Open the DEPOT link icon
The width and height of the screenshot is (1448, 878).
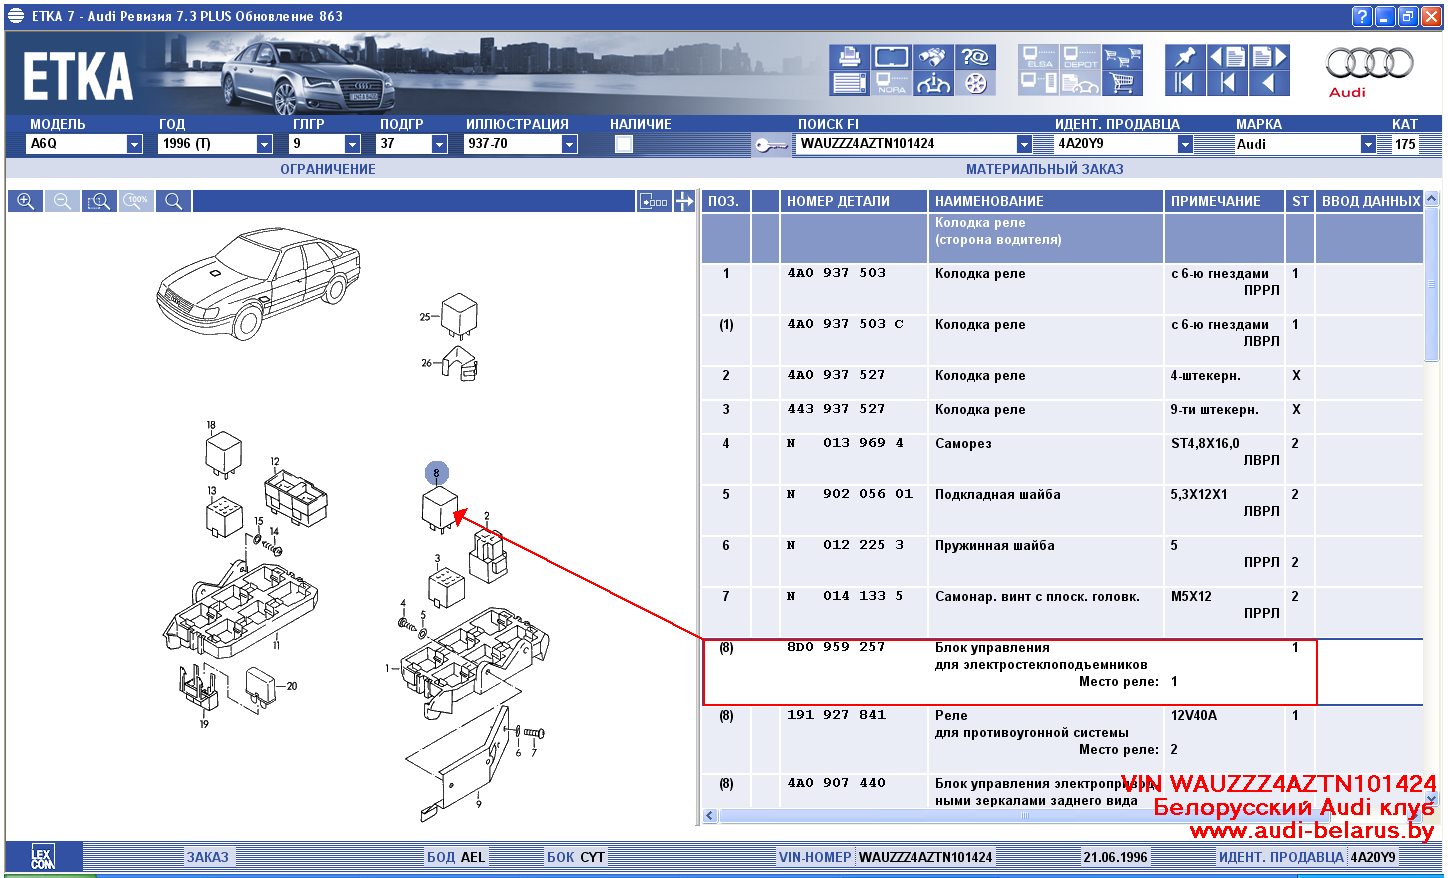tap(1080, 57)
